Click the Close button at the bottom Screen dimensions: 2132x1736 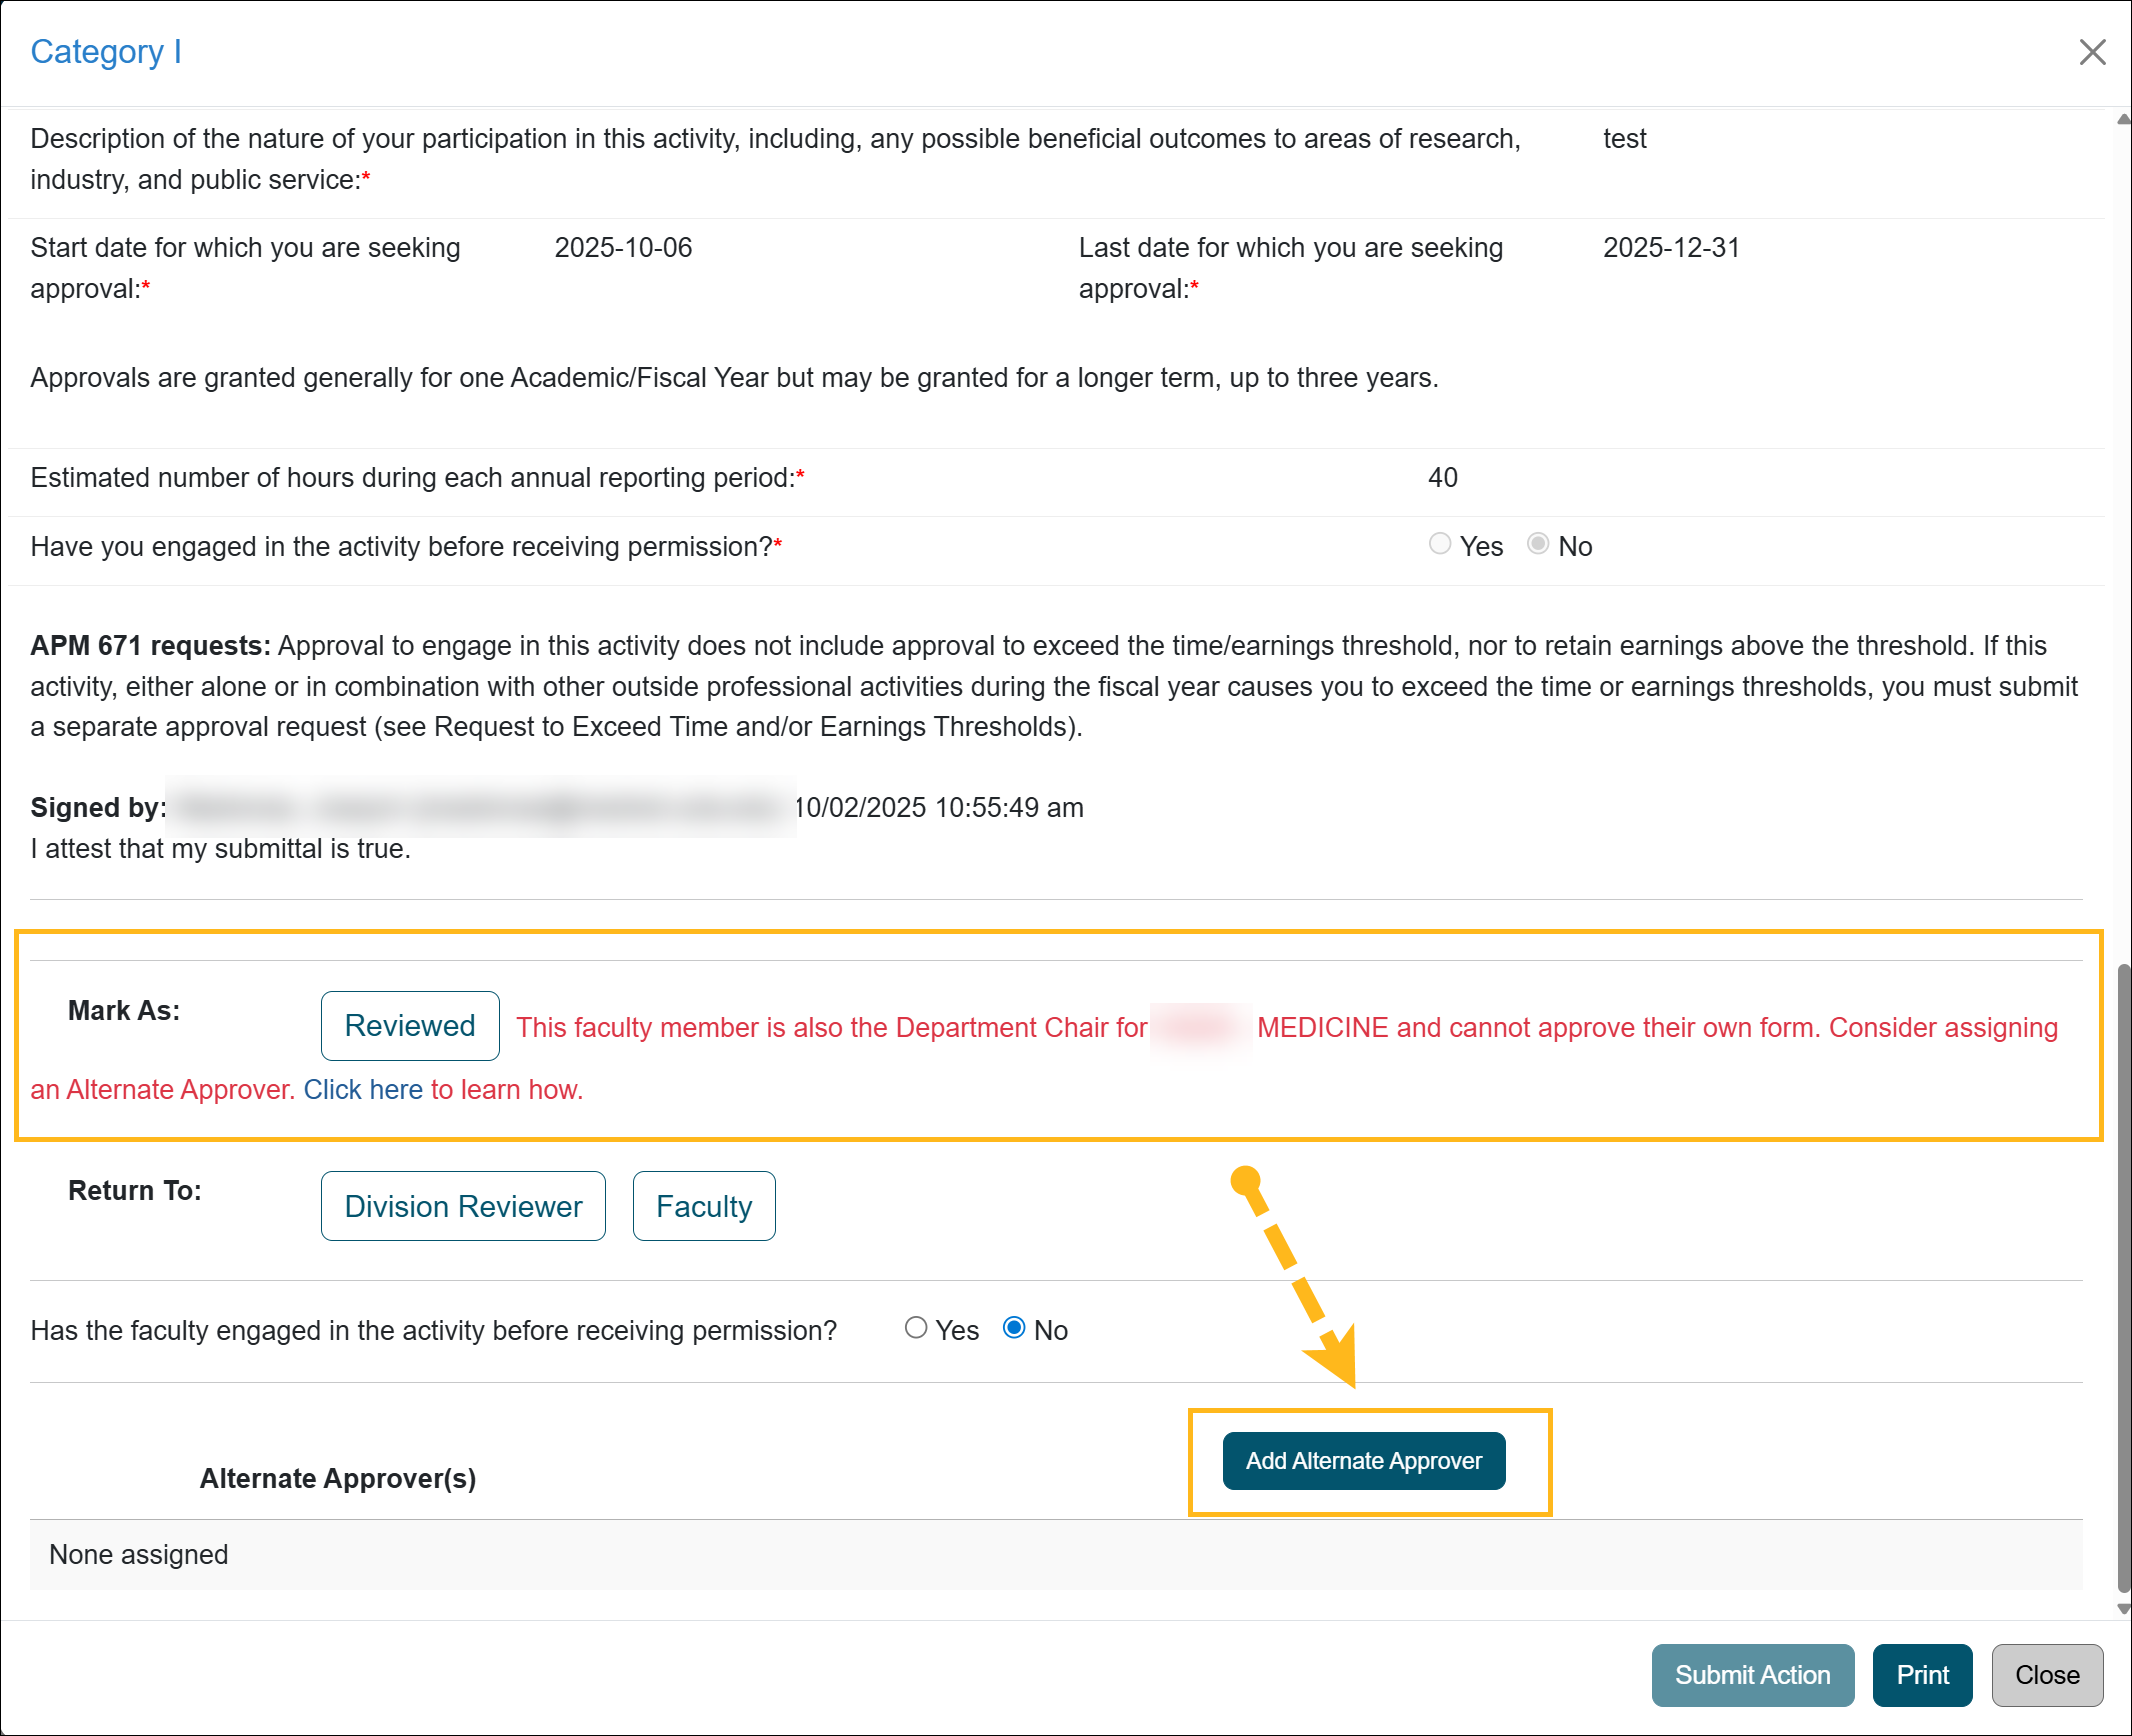click(x=2046, y=1675)
